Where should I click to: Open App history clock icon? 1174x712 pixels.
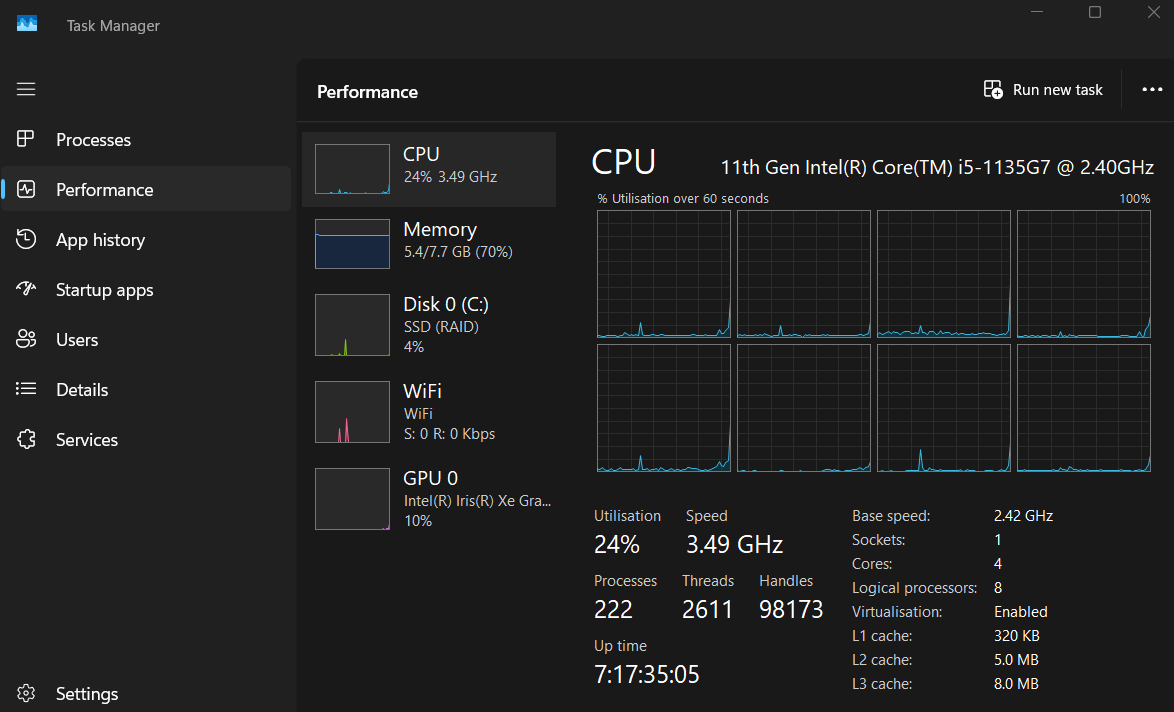[x=26, y=240]
